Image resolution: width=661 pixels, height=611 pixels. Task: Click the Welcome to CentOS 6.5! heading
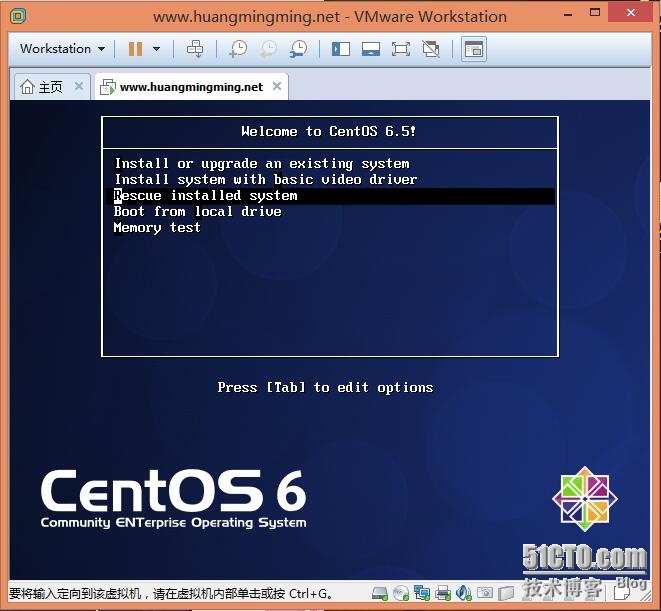329,132
